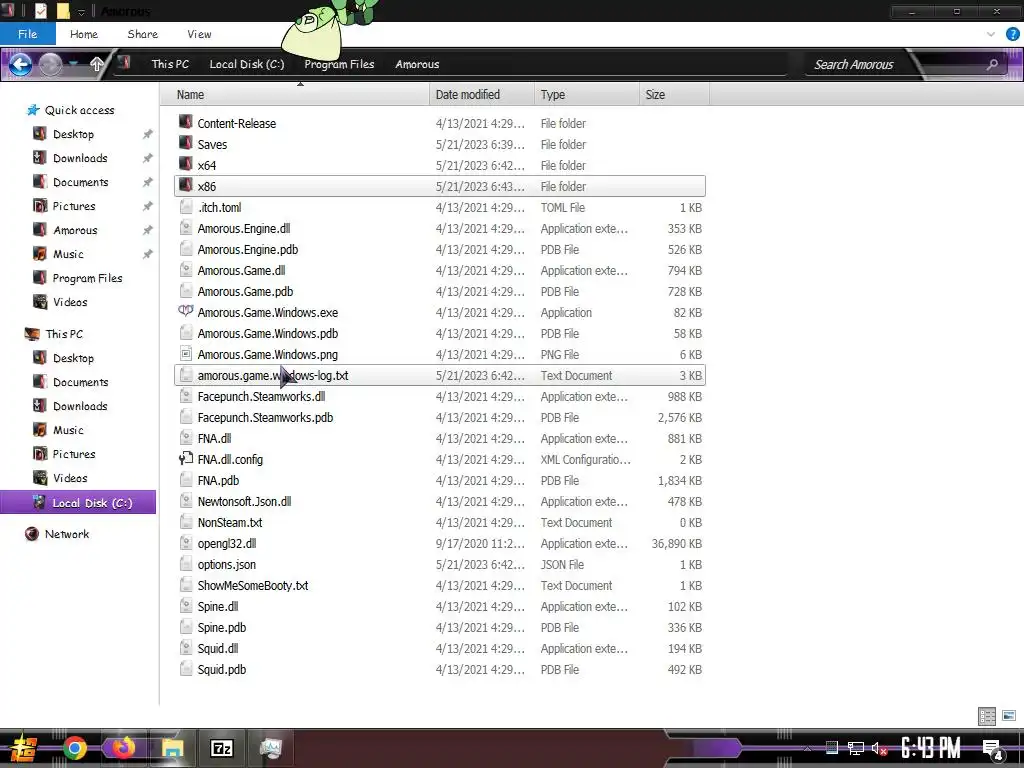The image size is (1024, 768).
Task: Sort by the Type column header
Action: tap(586, 95)
